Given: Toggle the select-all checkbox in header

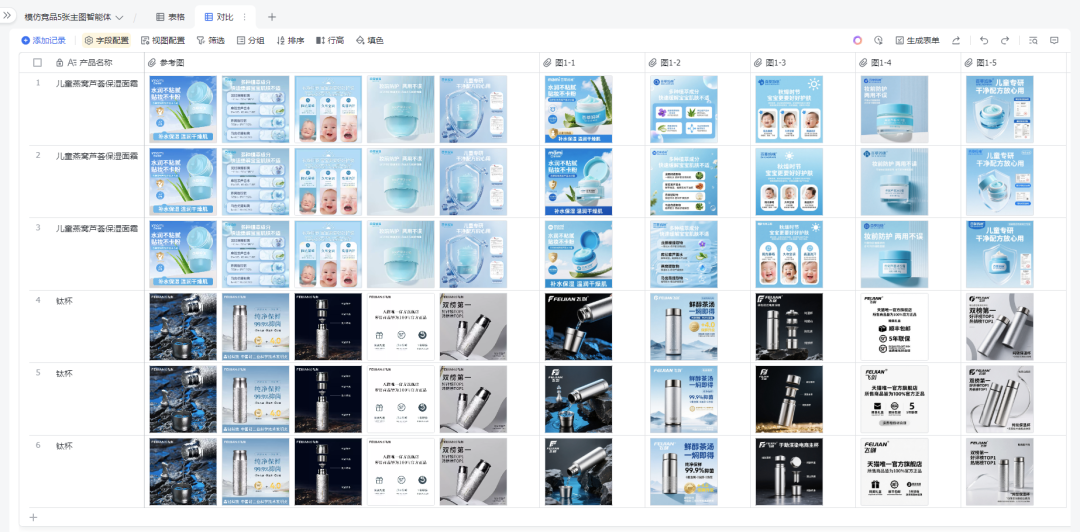Looking at the screenshot, I should [x=37, y=63].
